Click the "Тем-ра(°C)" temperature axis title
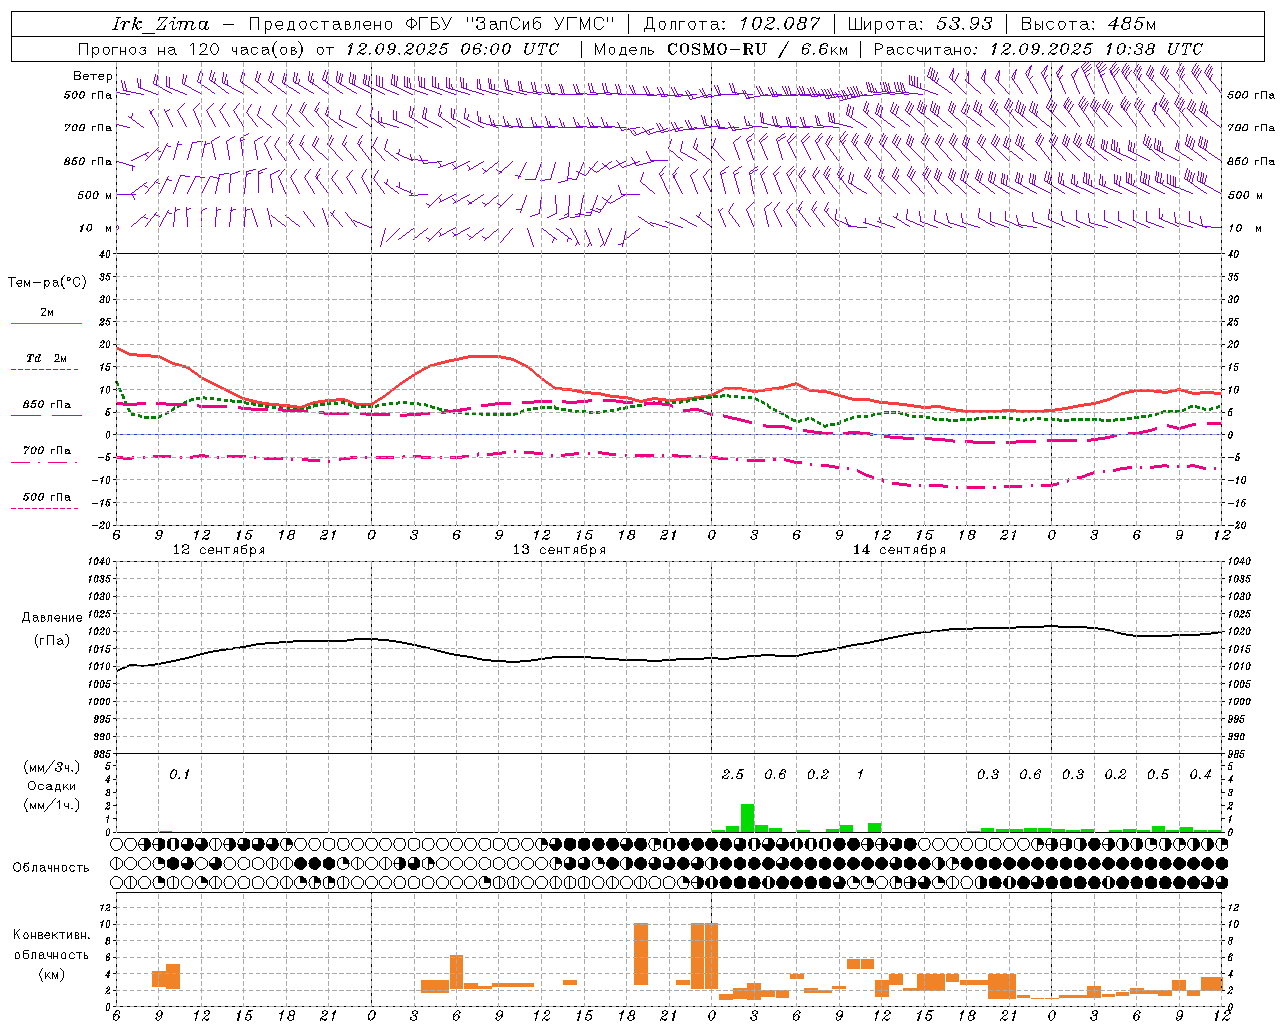Viewport: 1280px width, 1024px height. [x=47, y=283]
